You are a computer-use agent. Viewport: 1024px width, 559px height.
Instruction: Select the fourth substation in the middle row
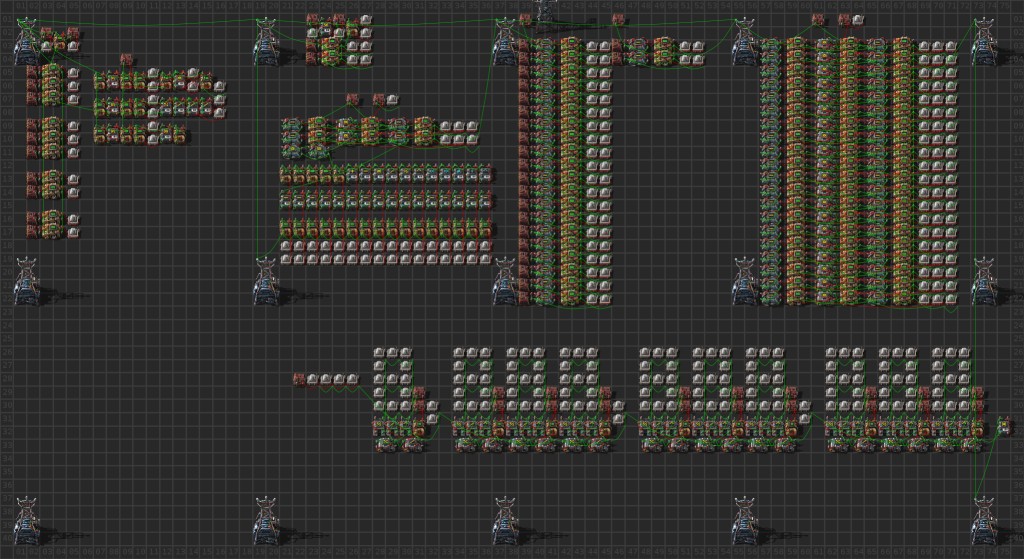coord(744,282)
